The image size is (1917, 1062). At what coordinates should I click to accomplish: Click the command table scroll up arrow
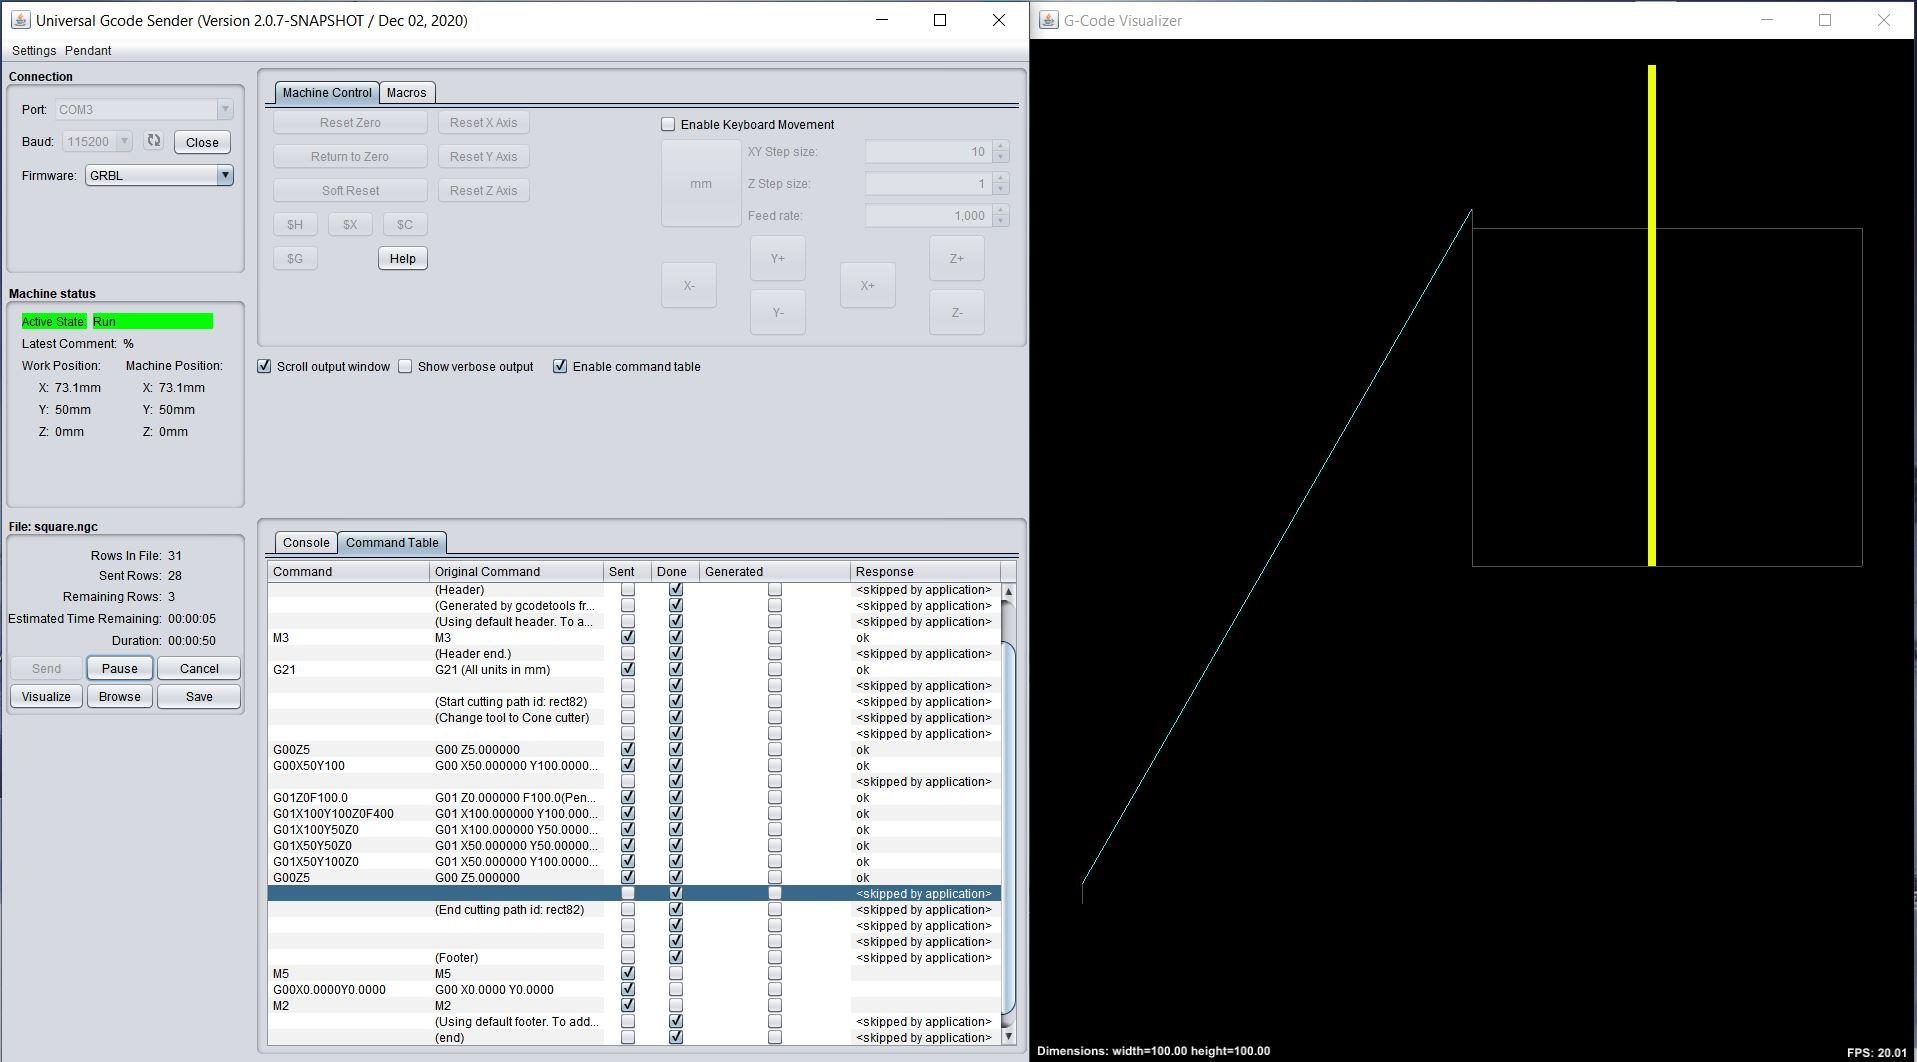[x=1008, y=591]
